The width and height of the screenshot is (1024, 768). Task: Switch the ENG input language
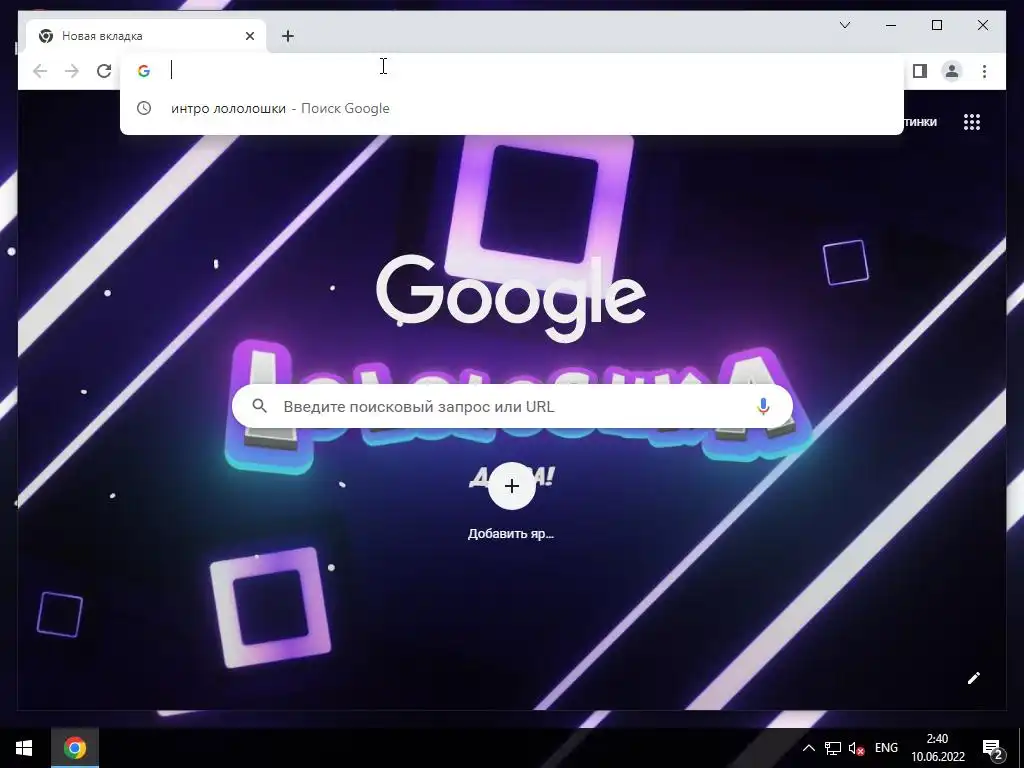point(886,748)
